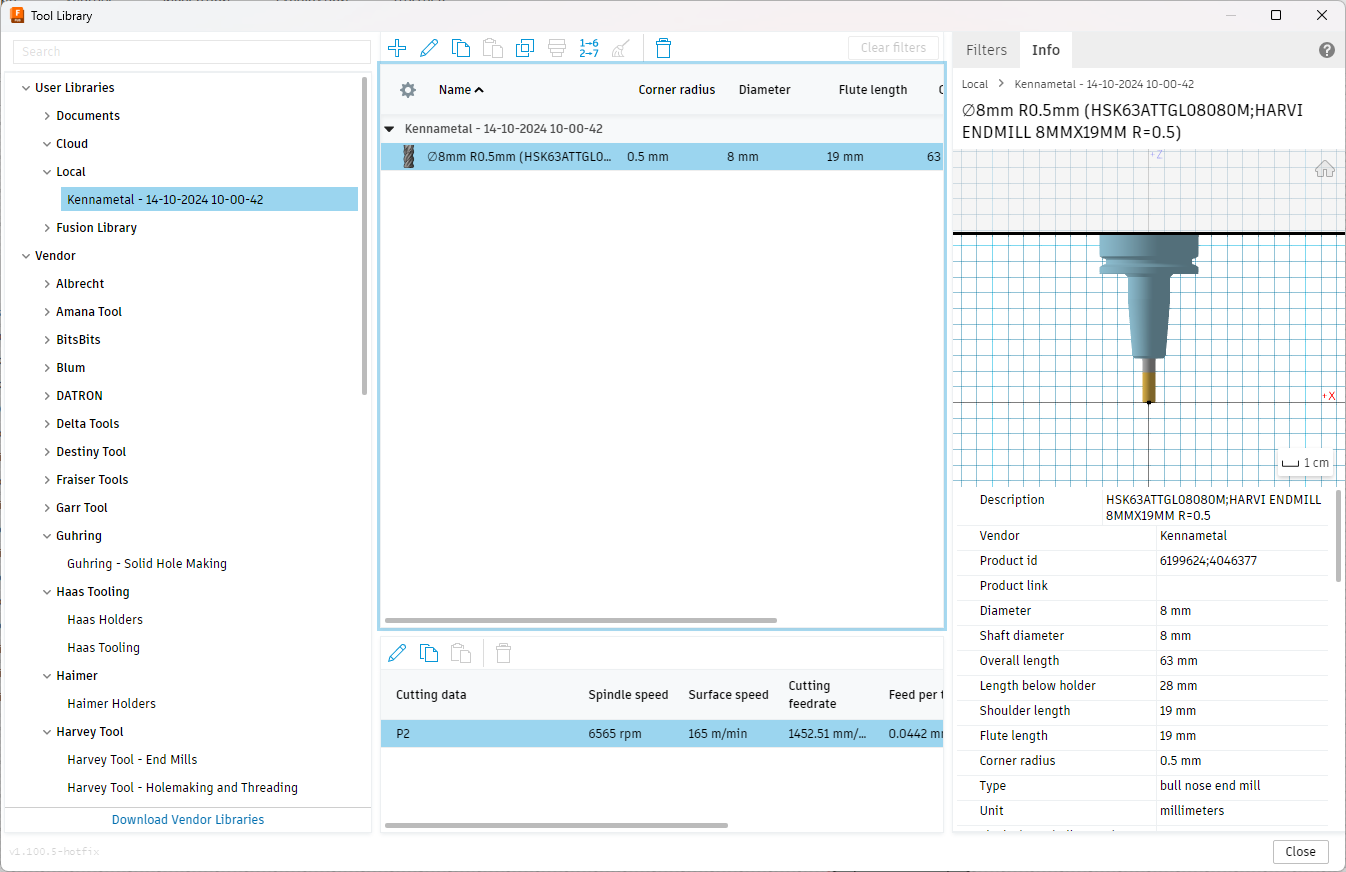Expand the Albrecht vendor node
The width and height of the screenshot is (1346, 872).
coord(47,284)
